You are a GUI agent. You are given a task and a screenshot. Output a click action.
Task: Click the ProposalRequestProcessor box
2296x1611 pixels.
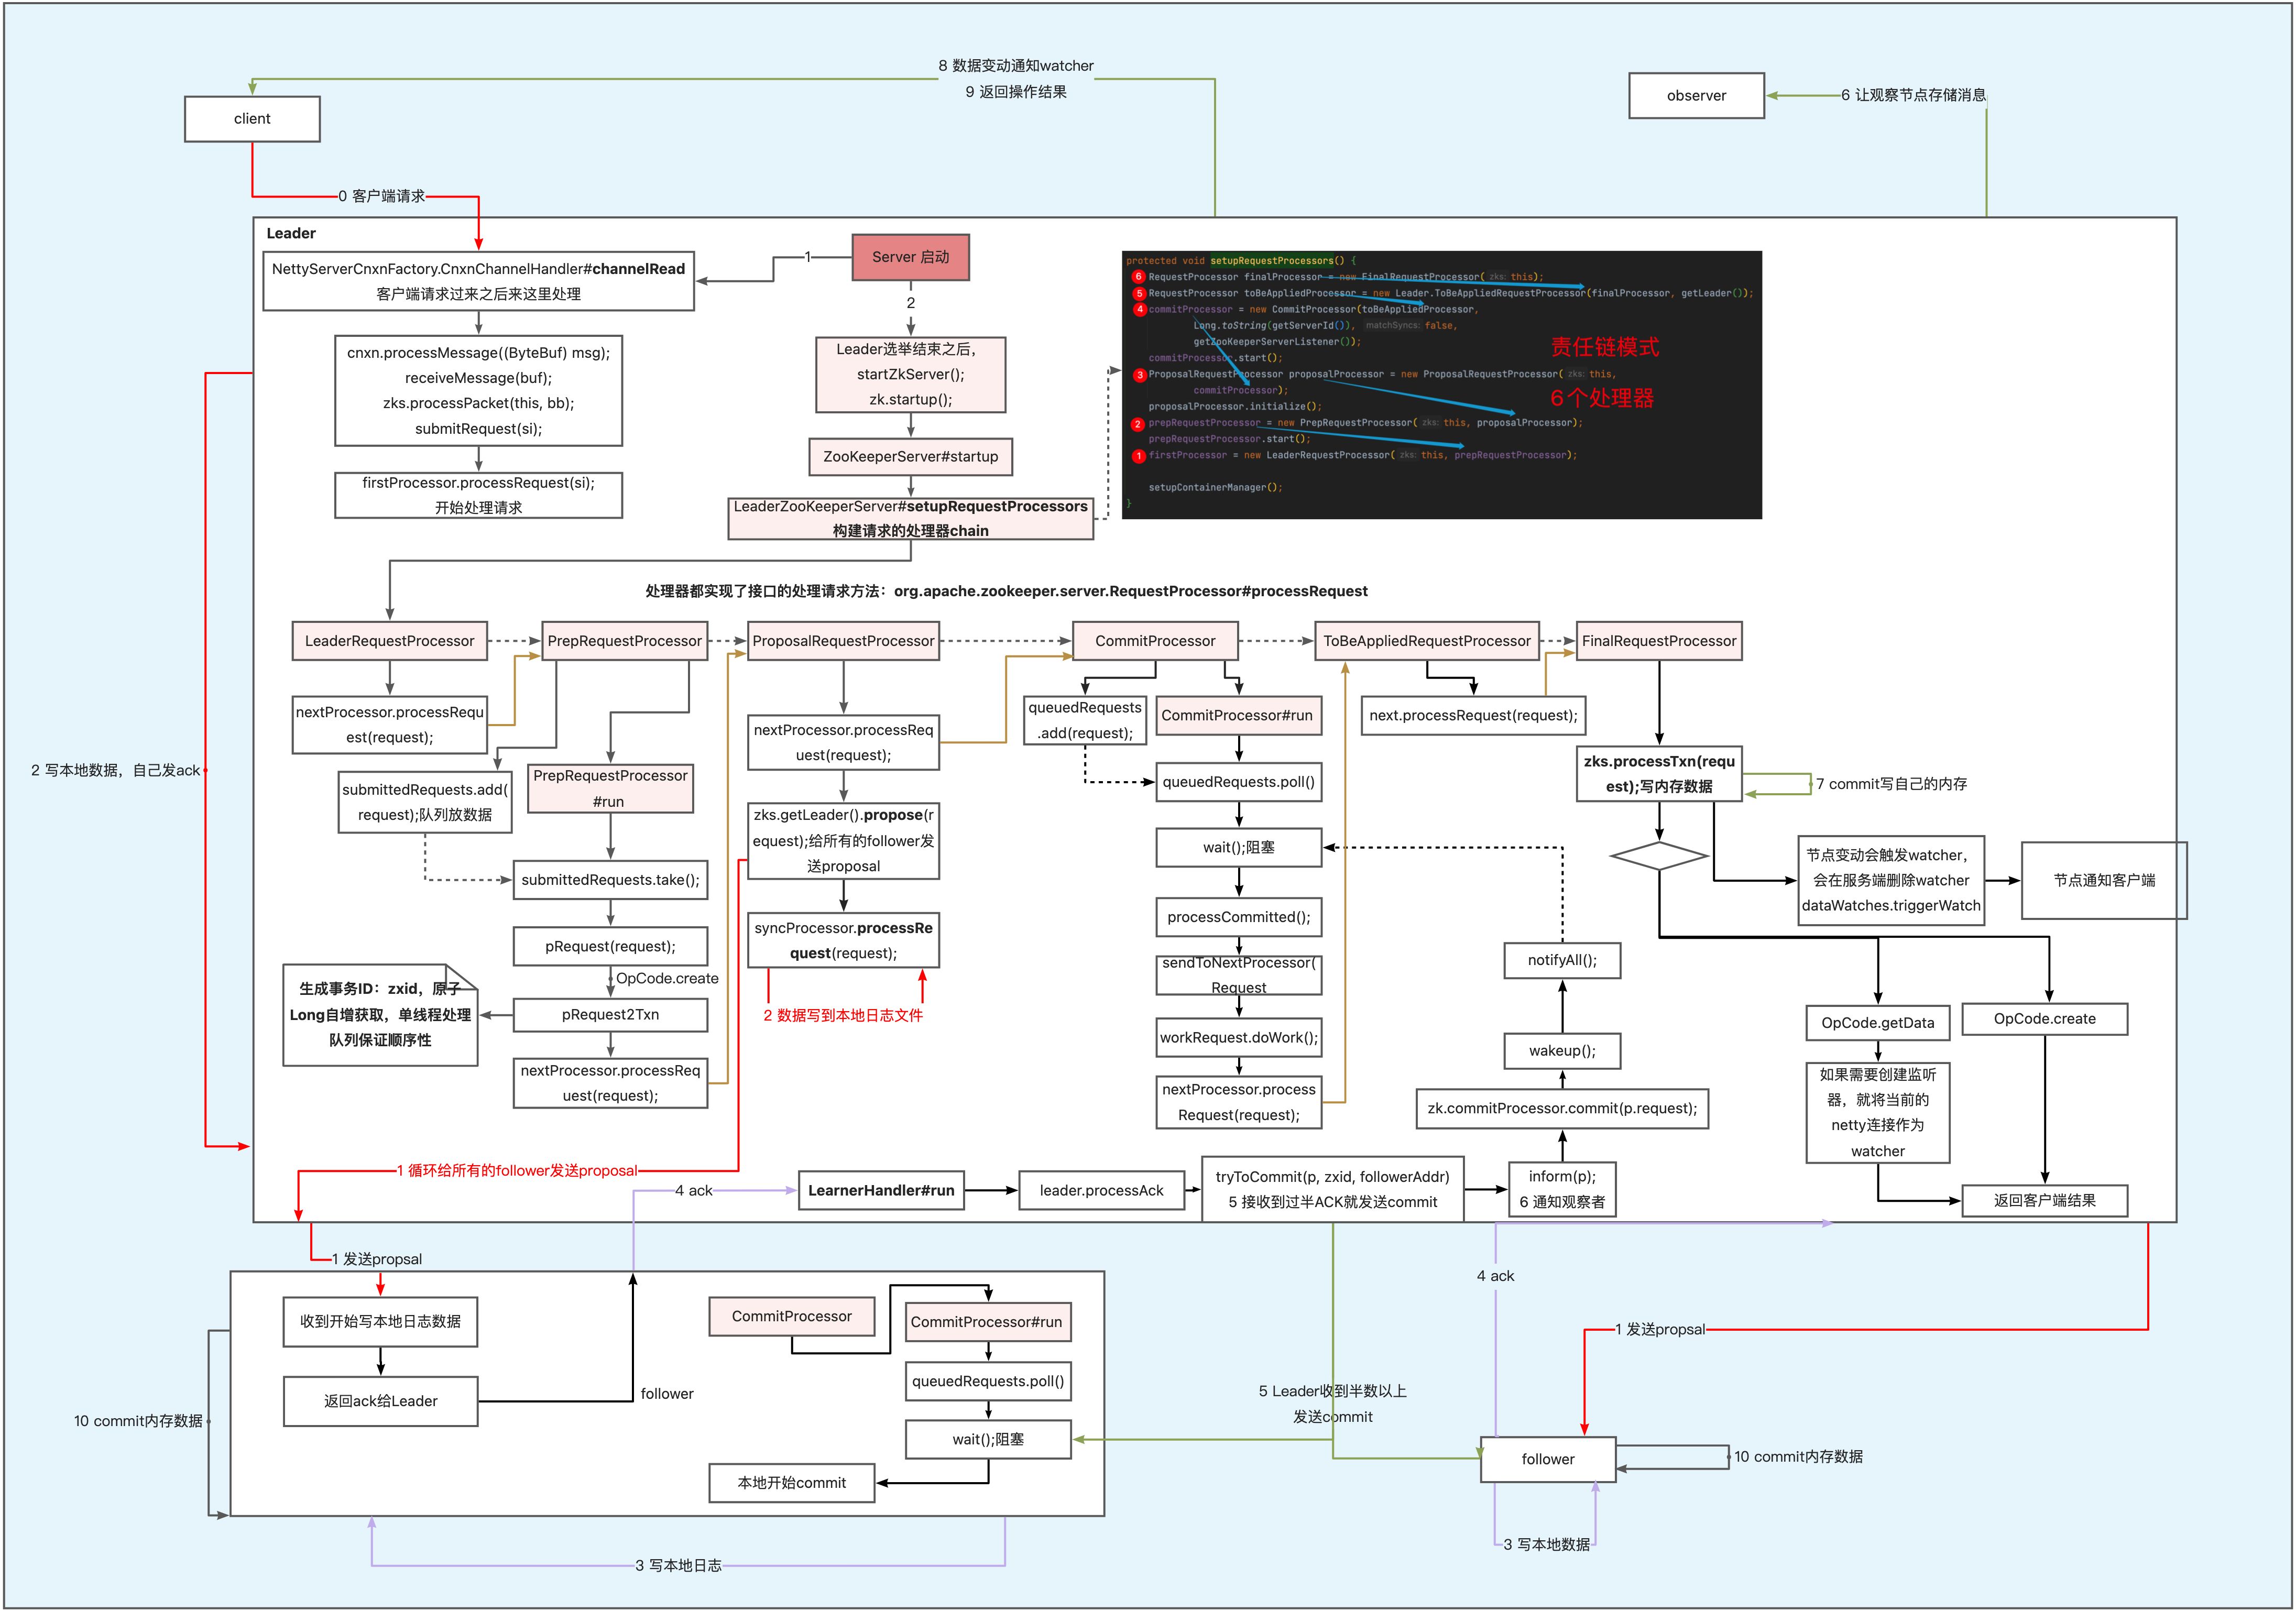coord(843,641)
